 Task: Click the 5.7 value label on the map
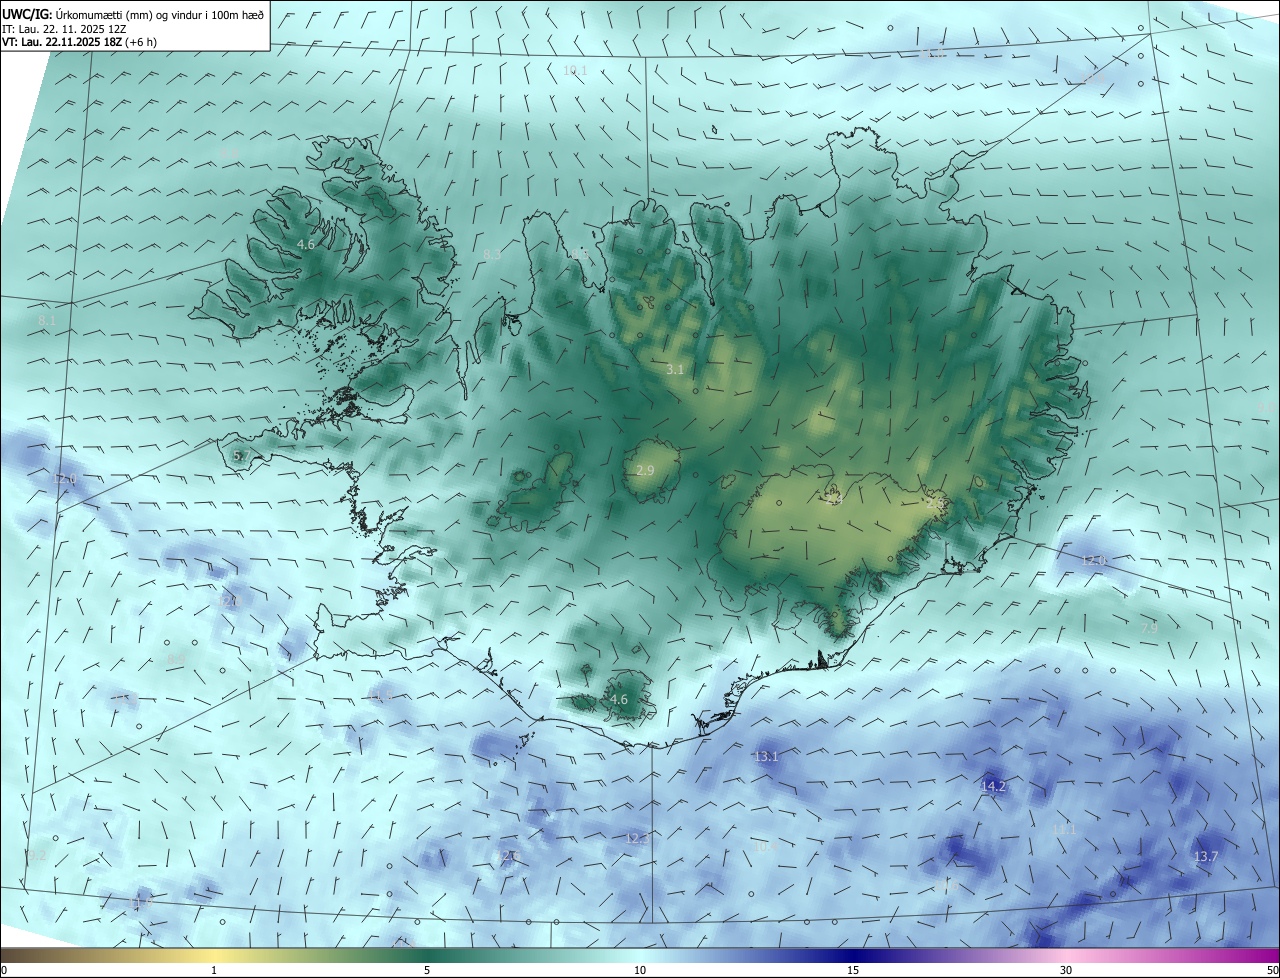coord(241,455)
